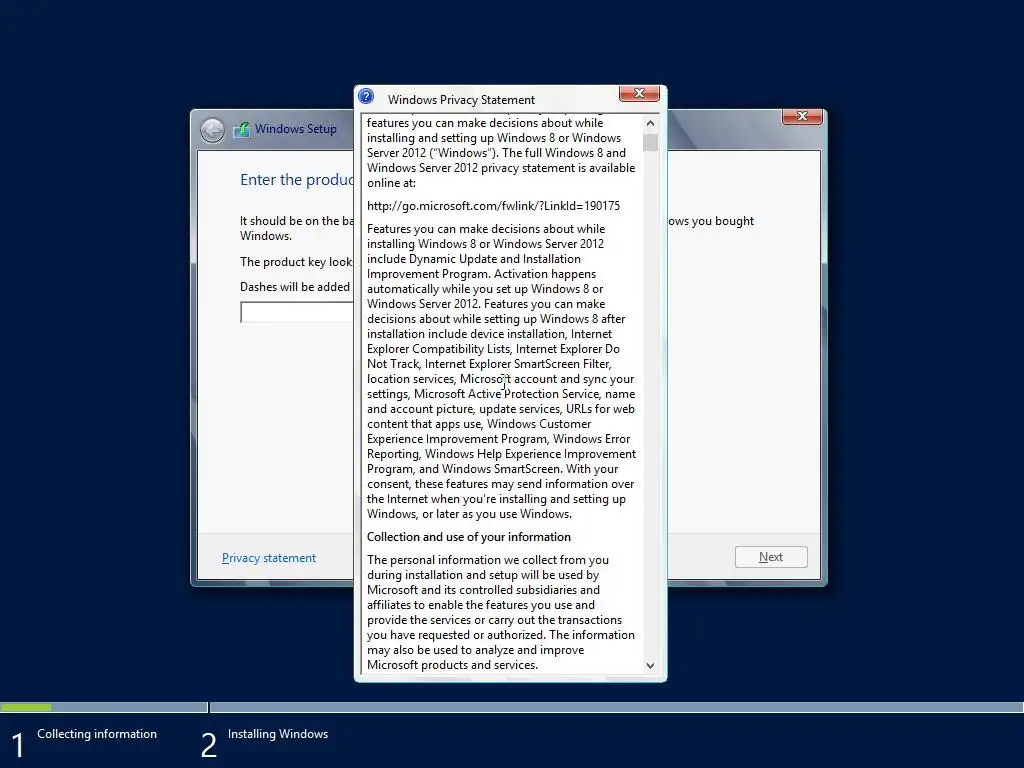Click the 'Features you can make decisions' paragraph

coord(501,371)
